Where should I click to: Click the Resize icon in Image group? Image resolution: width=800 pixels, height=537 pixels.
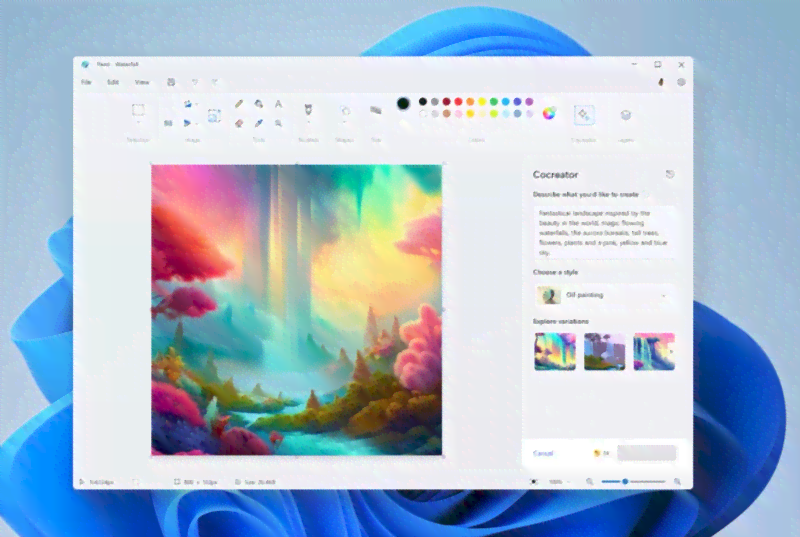168,123
